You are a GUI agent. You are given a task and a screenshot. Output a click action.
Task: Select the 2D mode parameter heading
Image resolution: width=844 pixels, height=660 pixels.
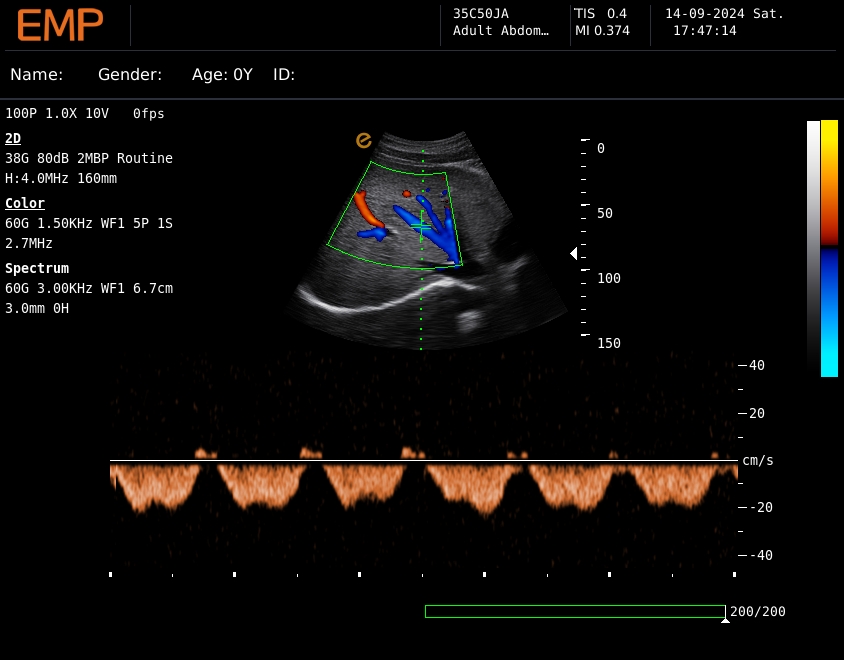coord(13,138)
